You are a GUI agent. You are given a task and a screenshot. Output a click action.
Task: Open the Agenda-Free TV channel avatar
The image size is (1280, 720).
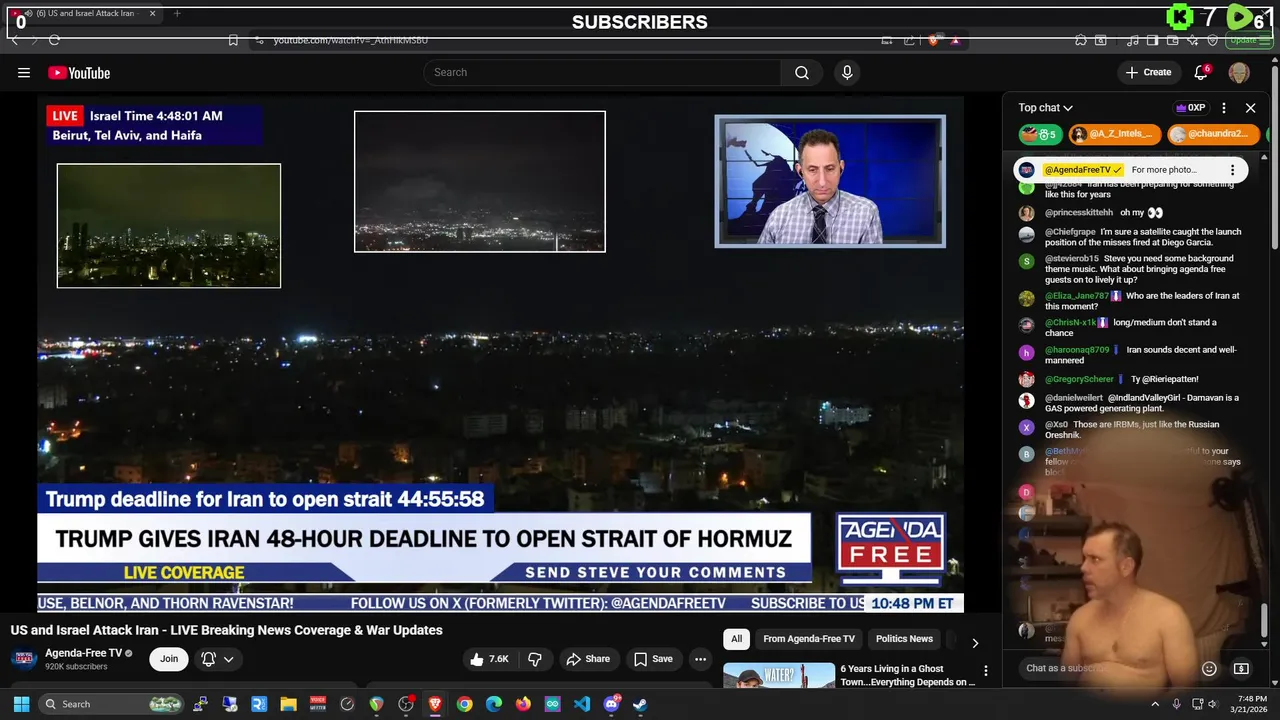pyautogui.click(x=24, y=659)
